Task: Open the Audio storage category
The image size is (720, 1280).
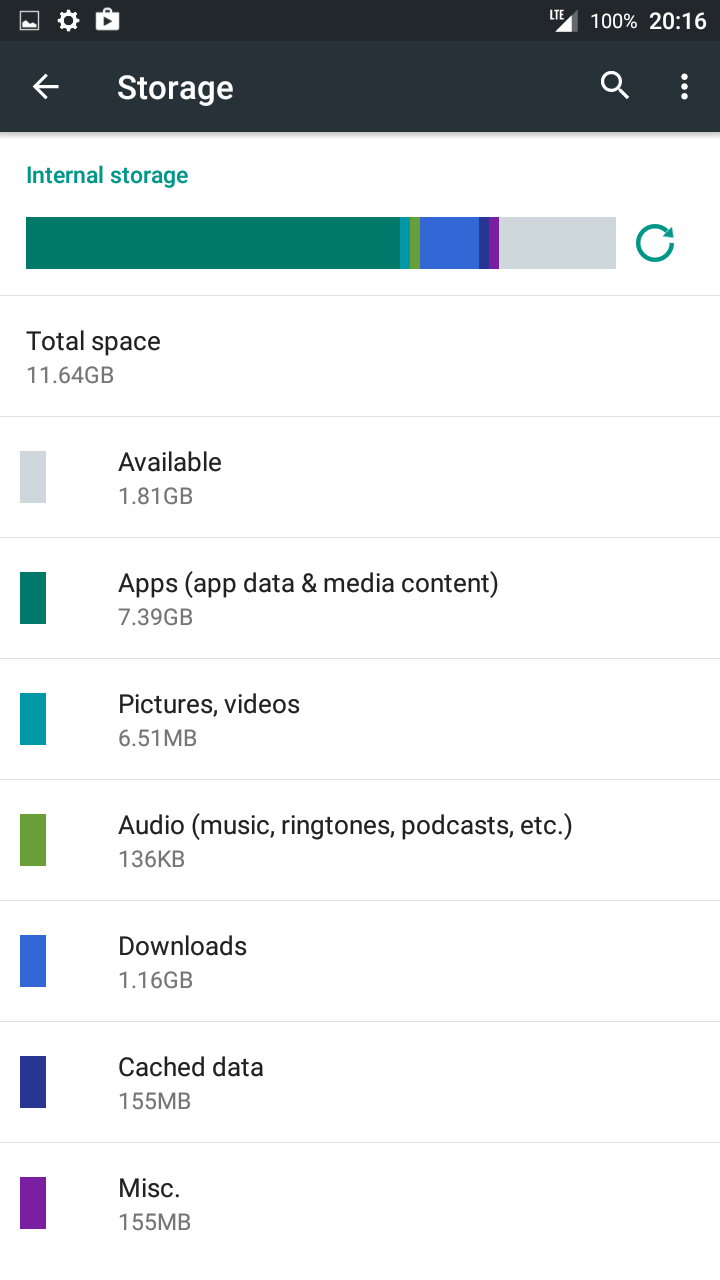Action: (345, 840)
